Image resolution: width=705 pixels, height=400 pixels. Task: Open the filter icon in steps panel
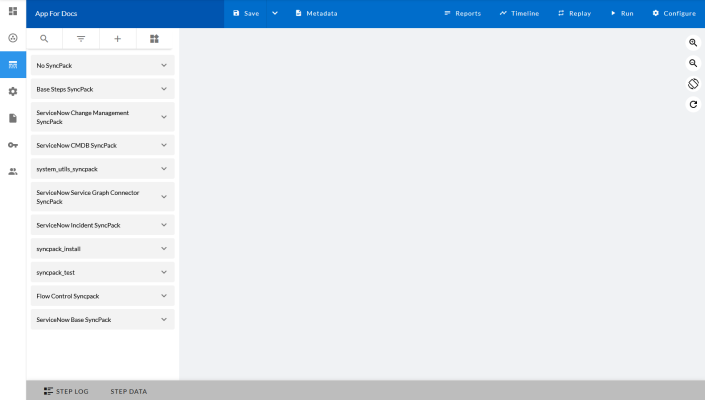[x=81, y=39]
